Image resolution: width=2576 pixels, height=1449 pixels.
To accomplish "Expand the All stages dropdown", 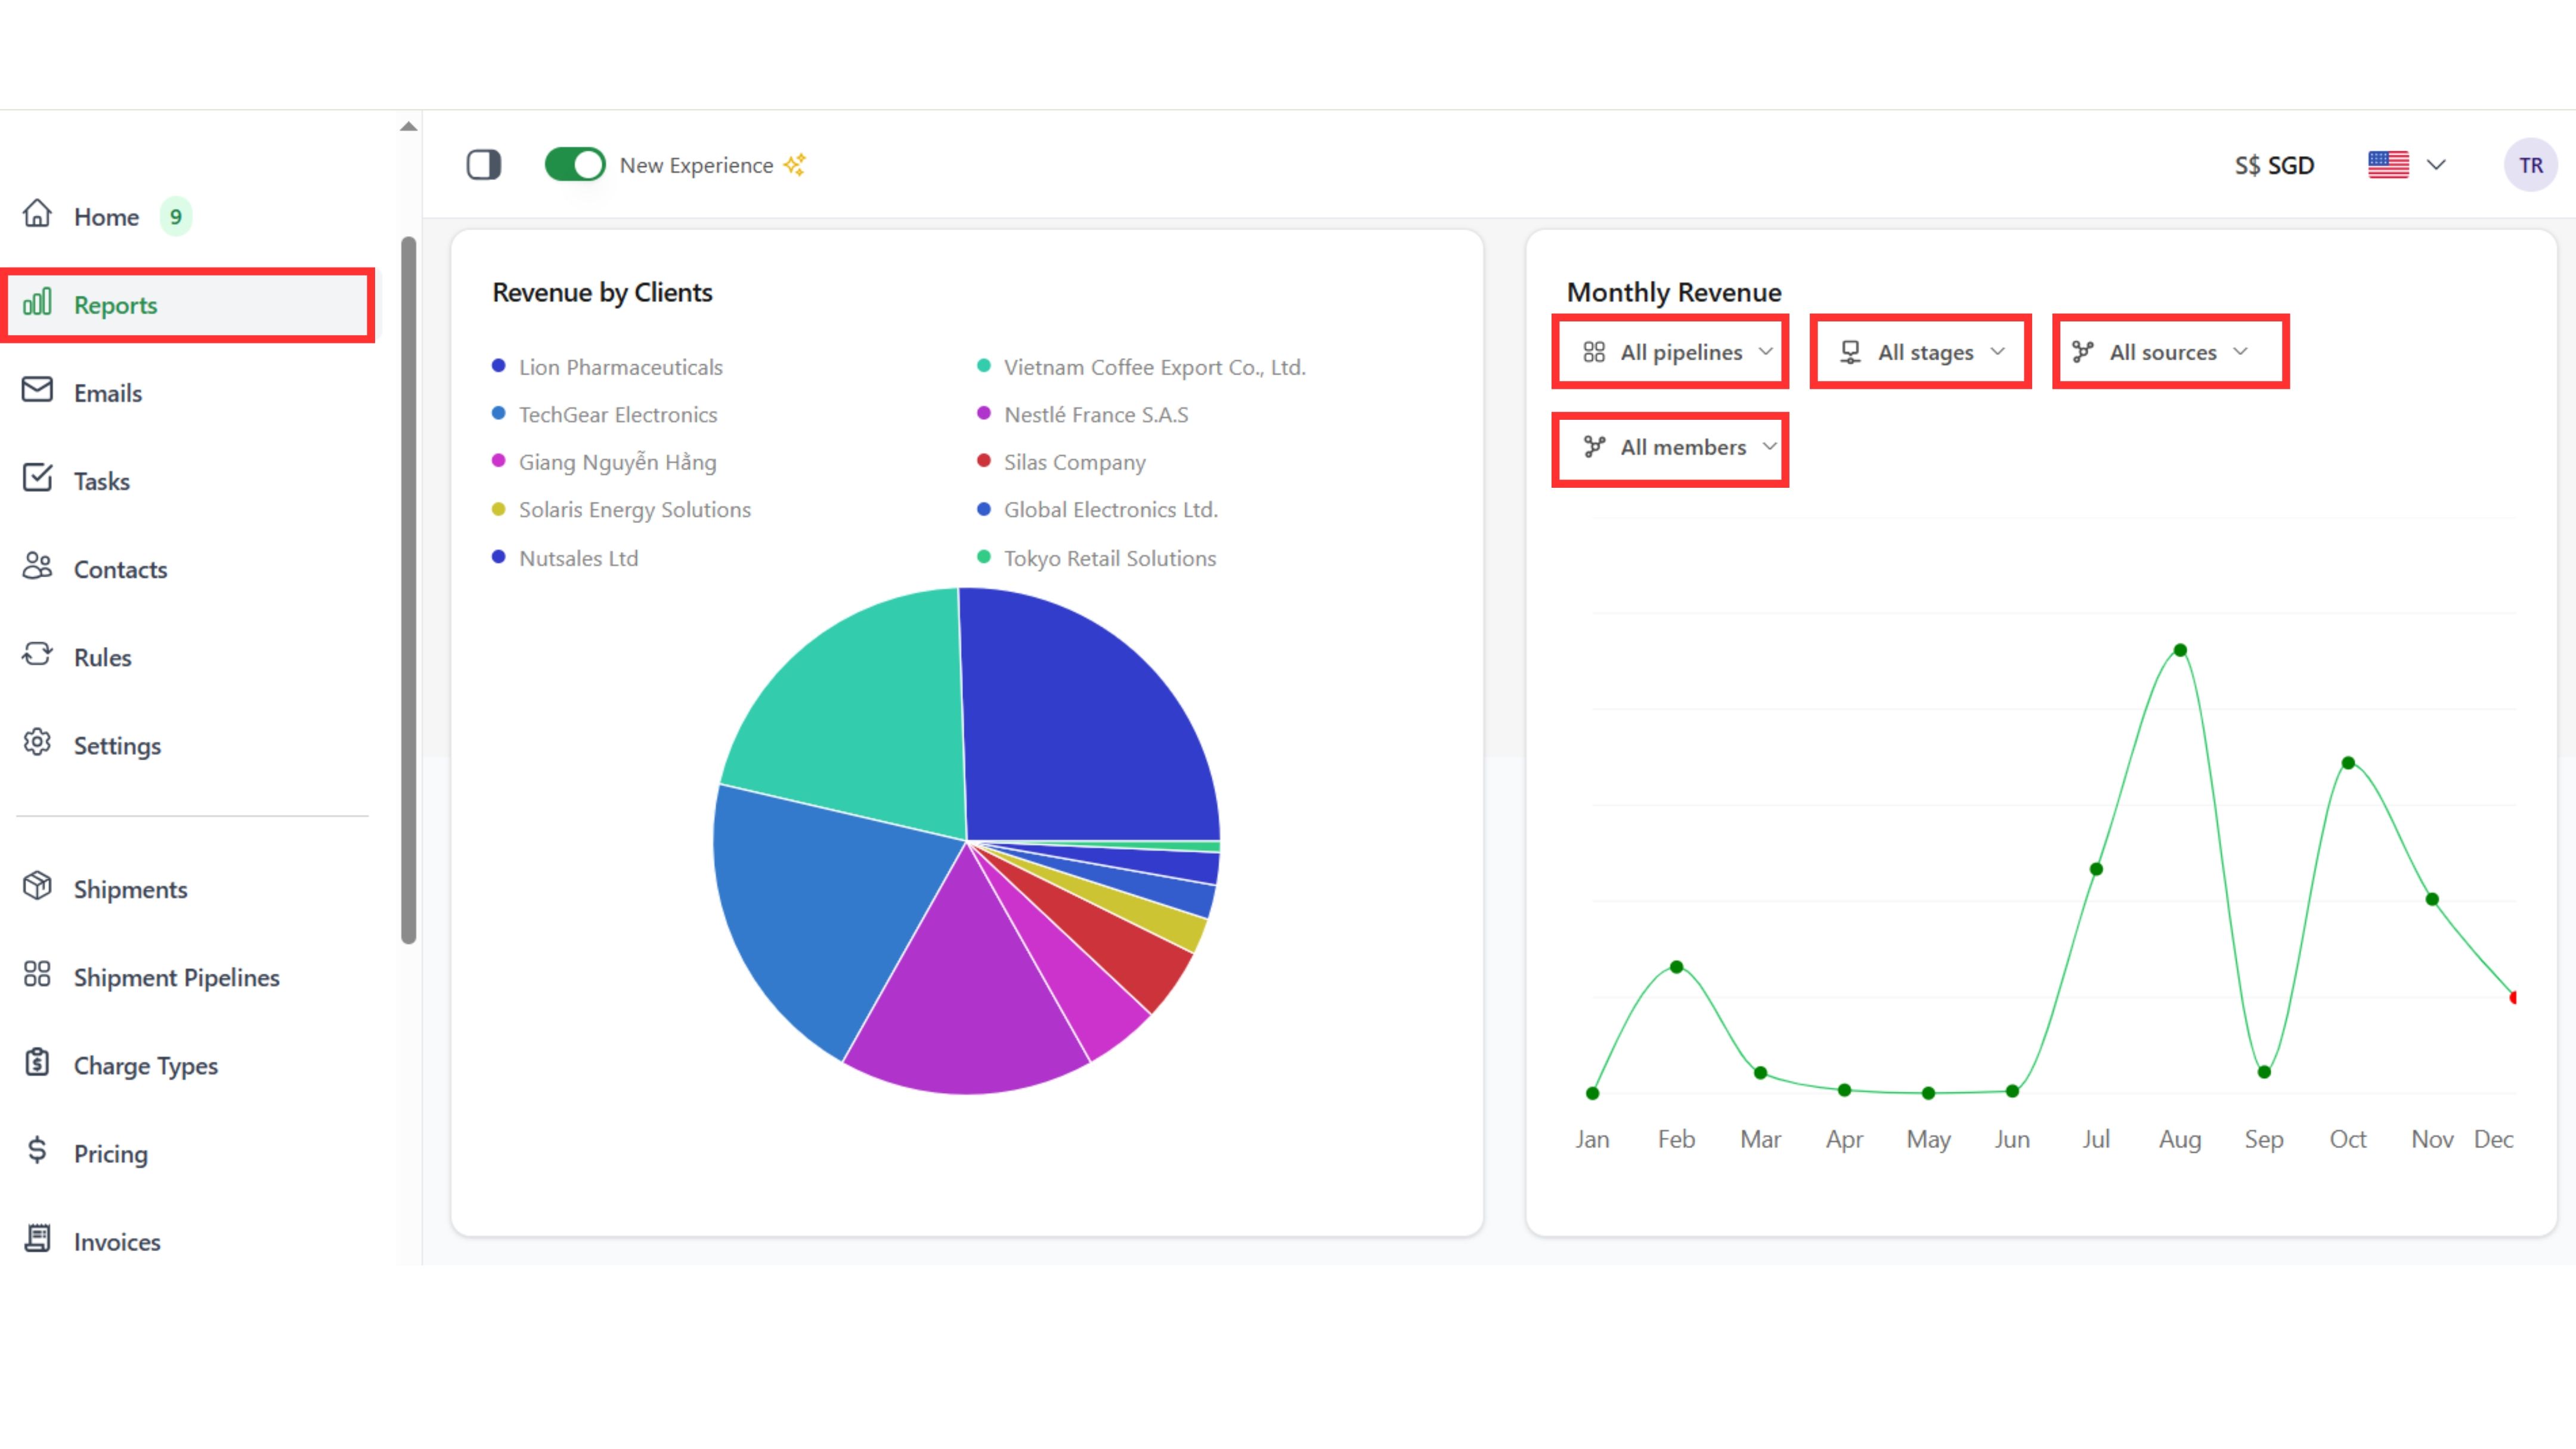I will point(1922,352).
